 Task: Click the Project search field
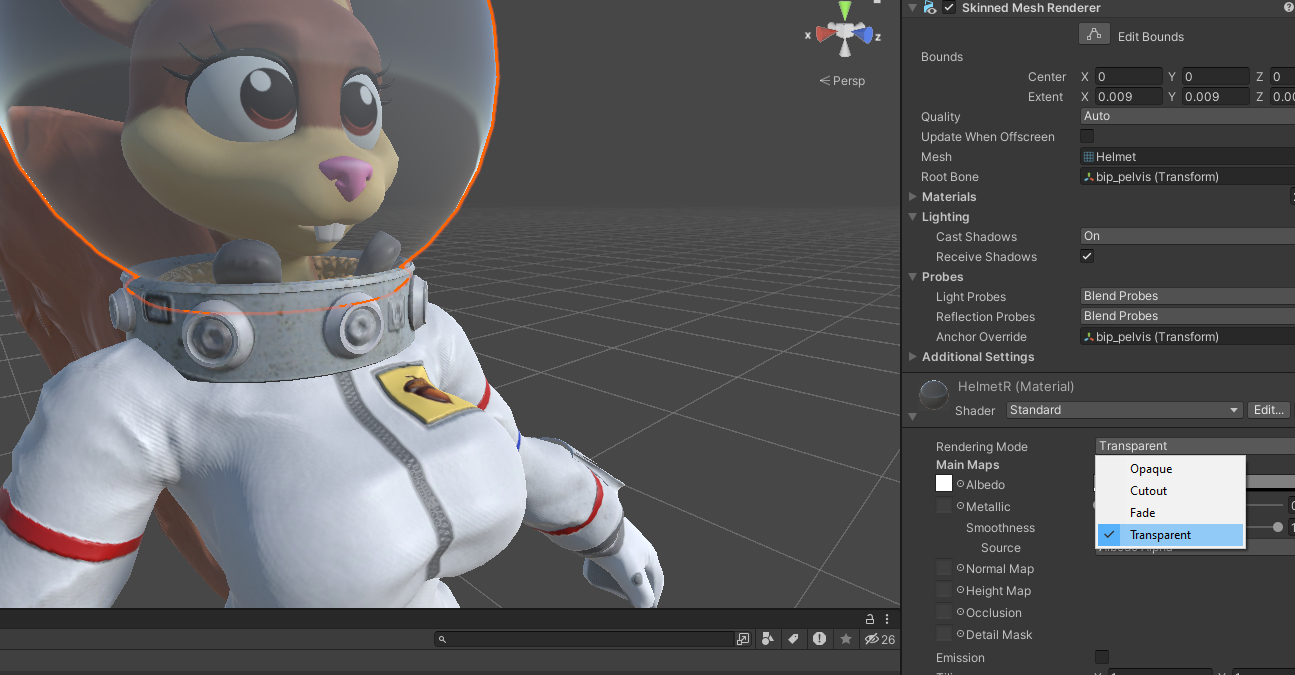(585, 639)
